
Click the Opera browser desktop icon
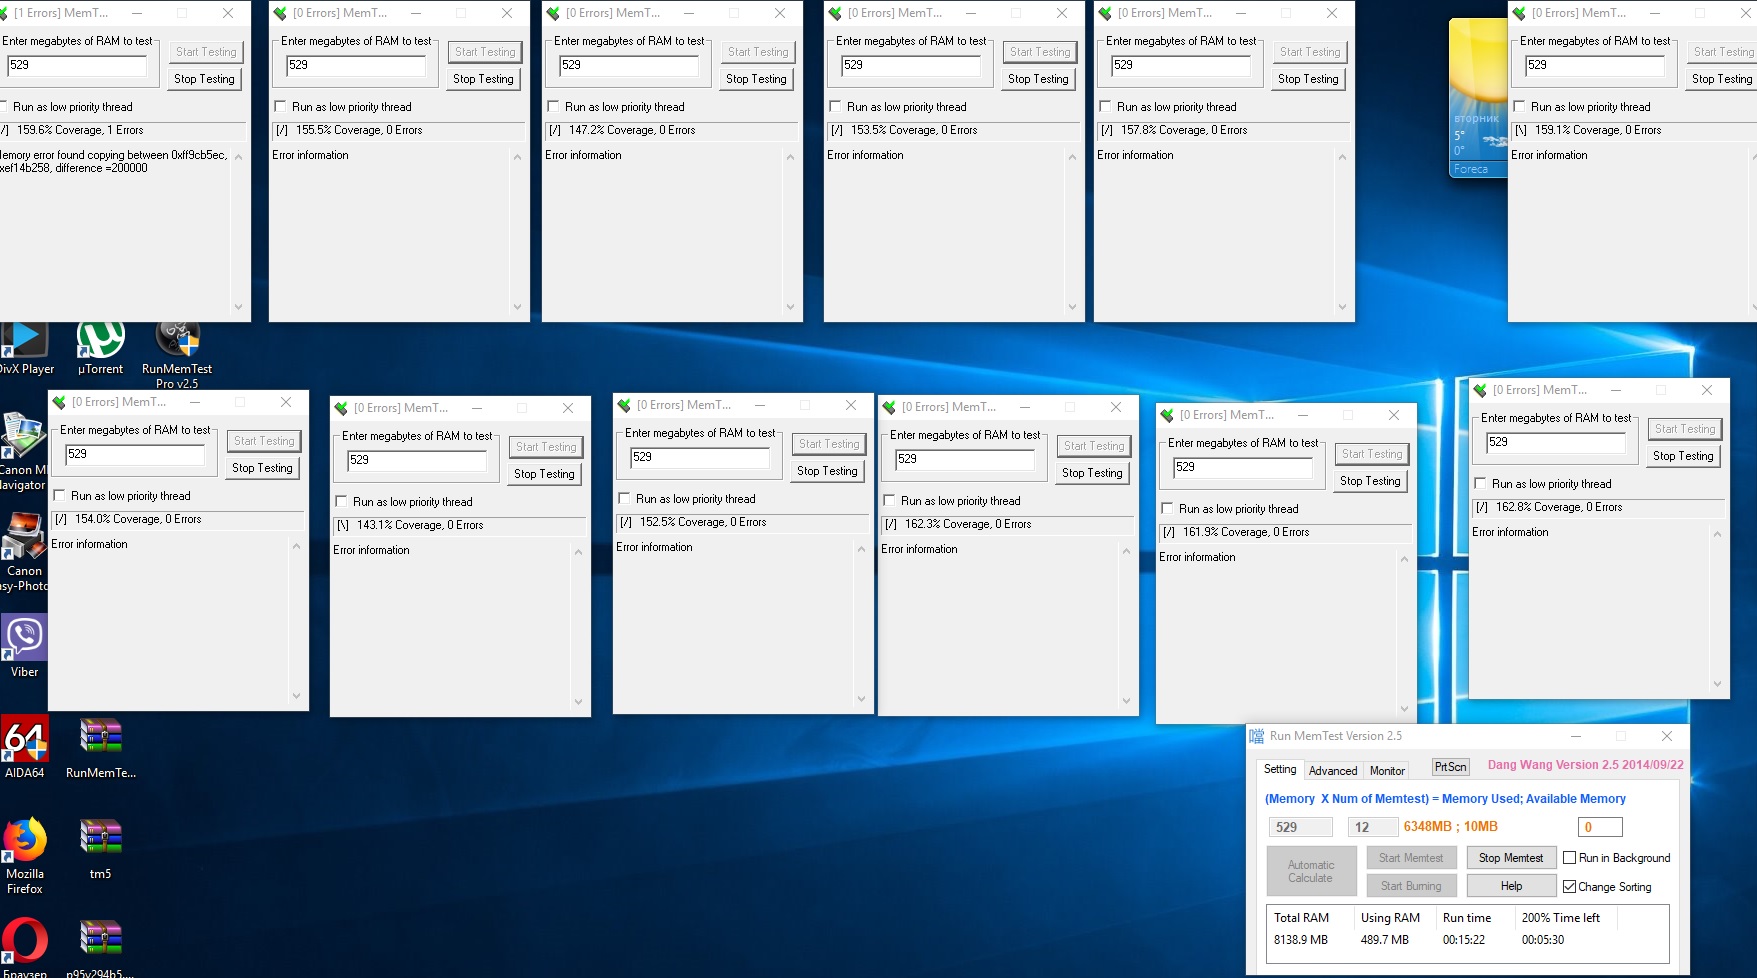pyautogui.click(x=24, y=947)
